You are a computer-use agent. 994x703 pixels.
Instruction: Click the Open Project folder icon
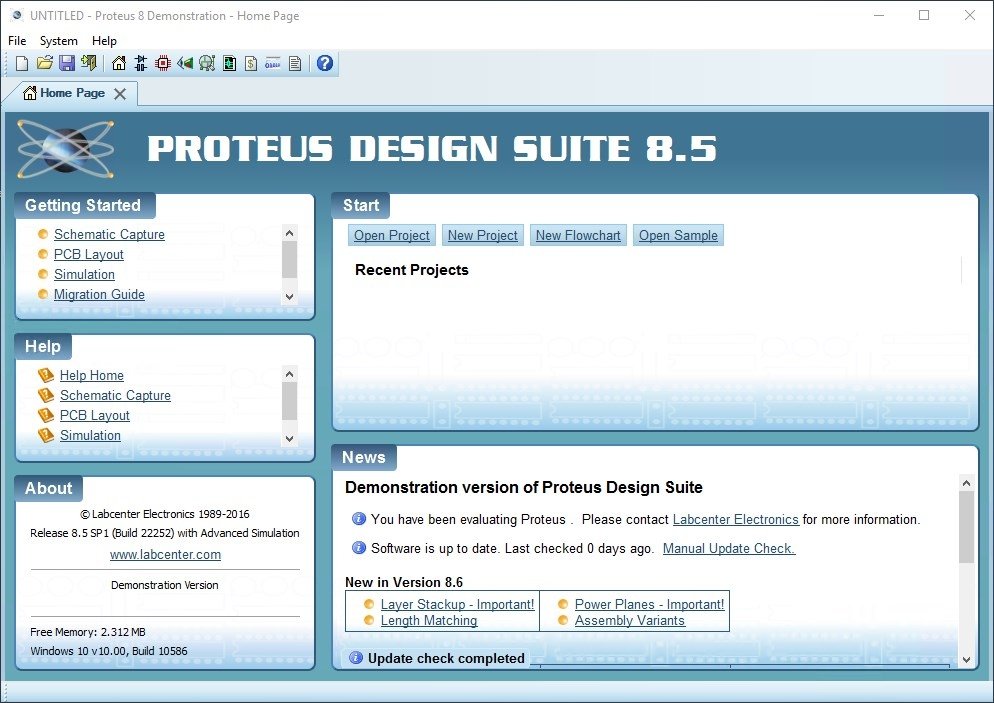[44, 63]
